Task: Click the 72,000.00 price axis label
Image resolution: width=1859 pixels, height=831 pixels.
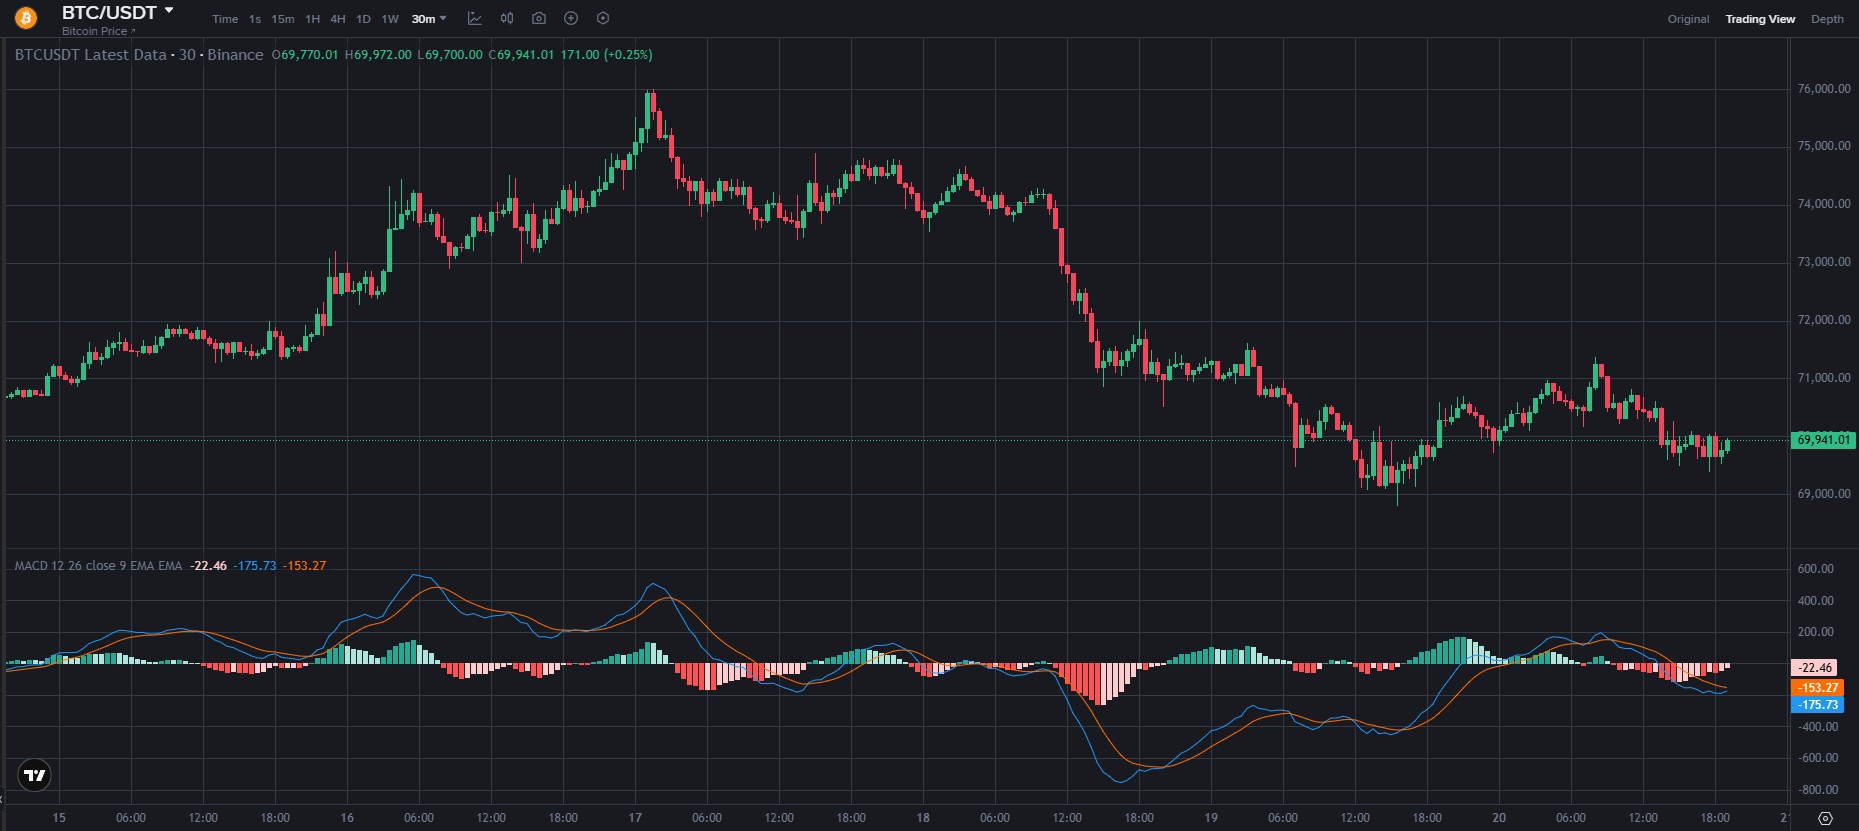Action: coord(1823,320)
